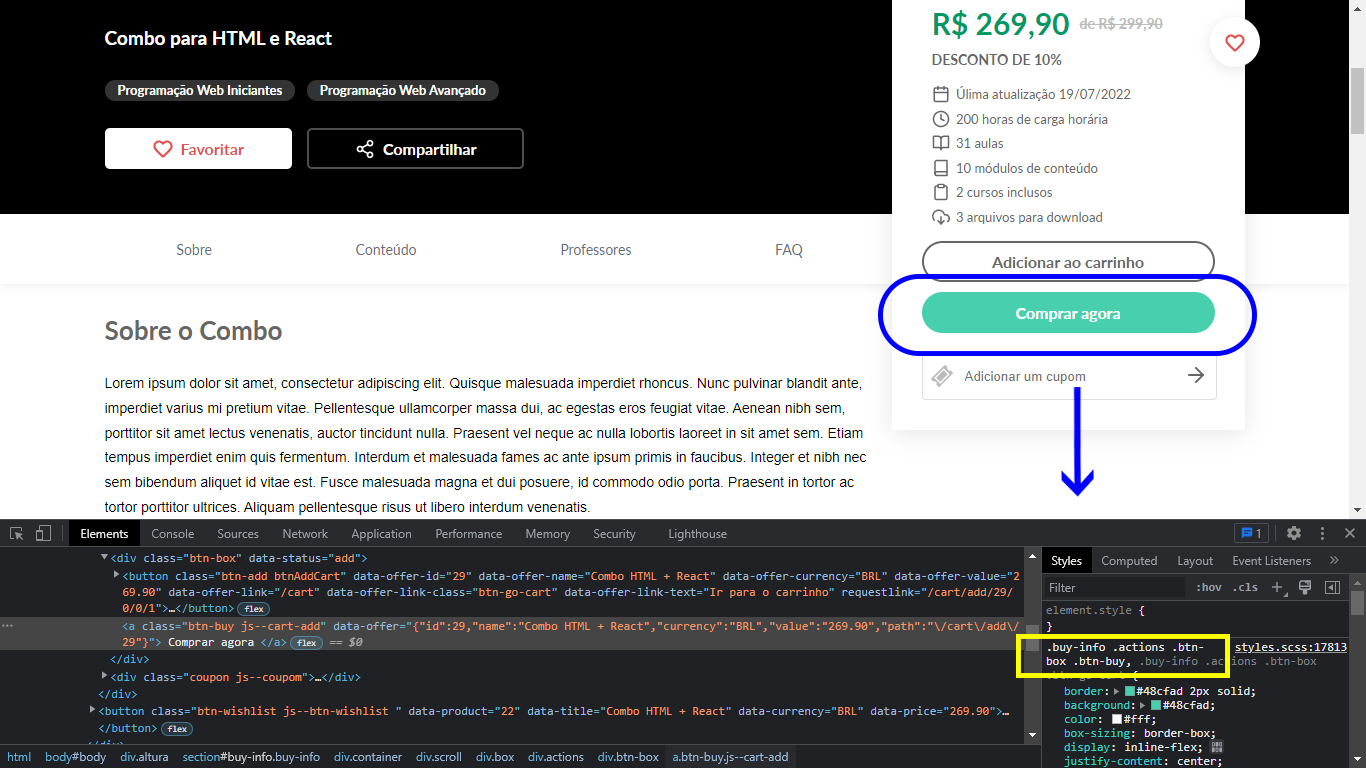
Task: Click the Programação Web Iniciantes tag
Action: [x=200, y=90]
